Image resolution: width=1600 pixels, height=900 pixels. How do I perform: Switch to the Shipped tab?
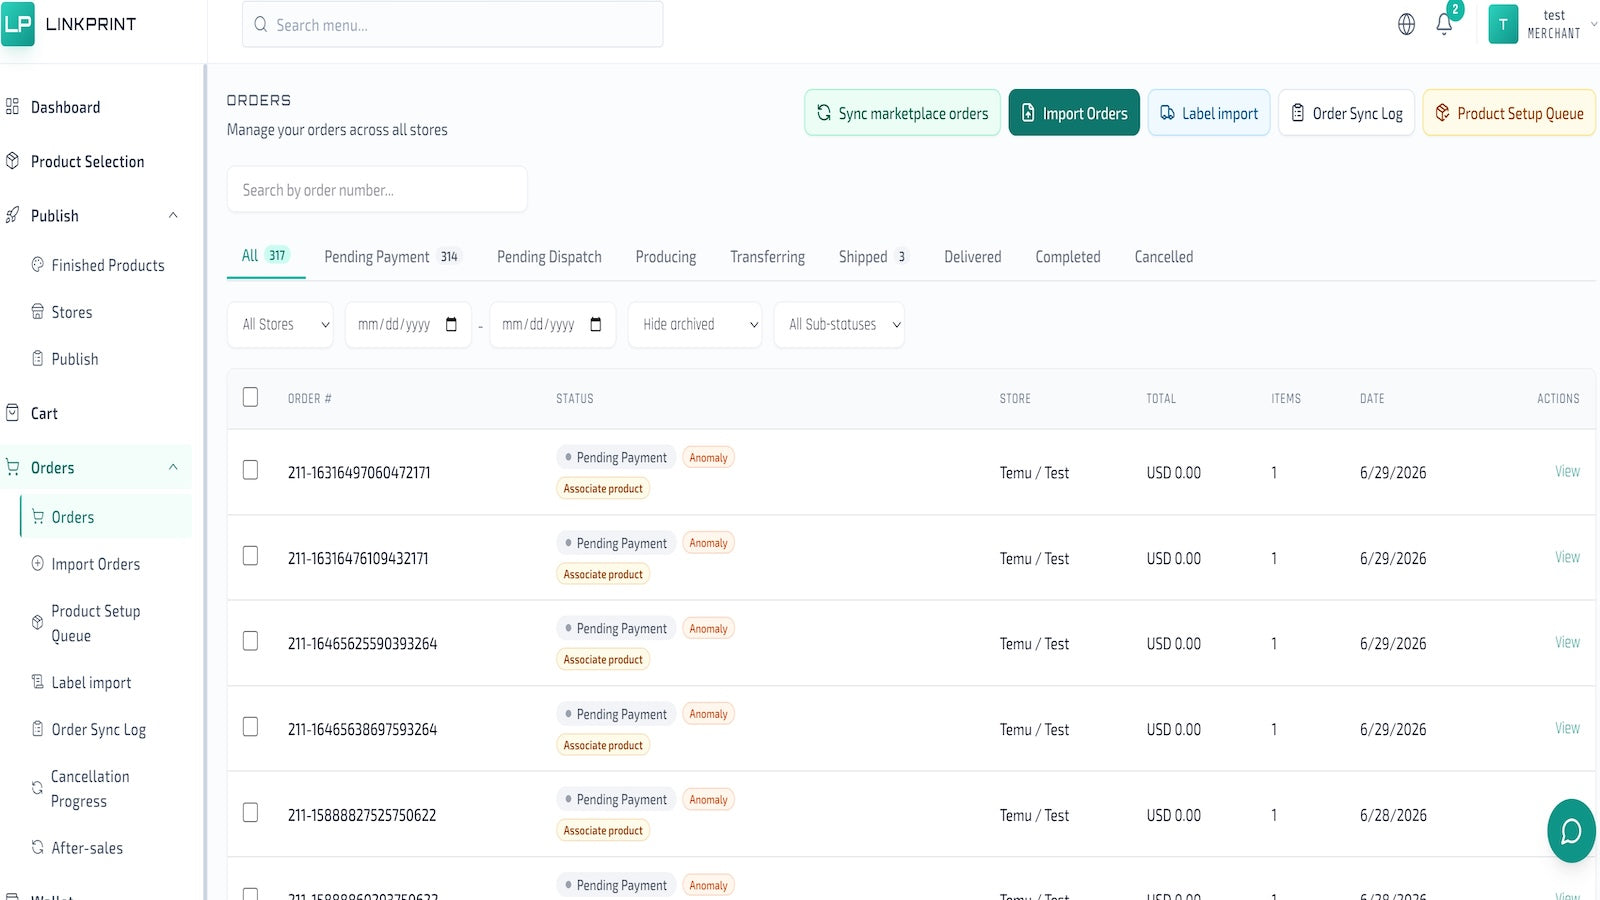(x=873, y=257)
